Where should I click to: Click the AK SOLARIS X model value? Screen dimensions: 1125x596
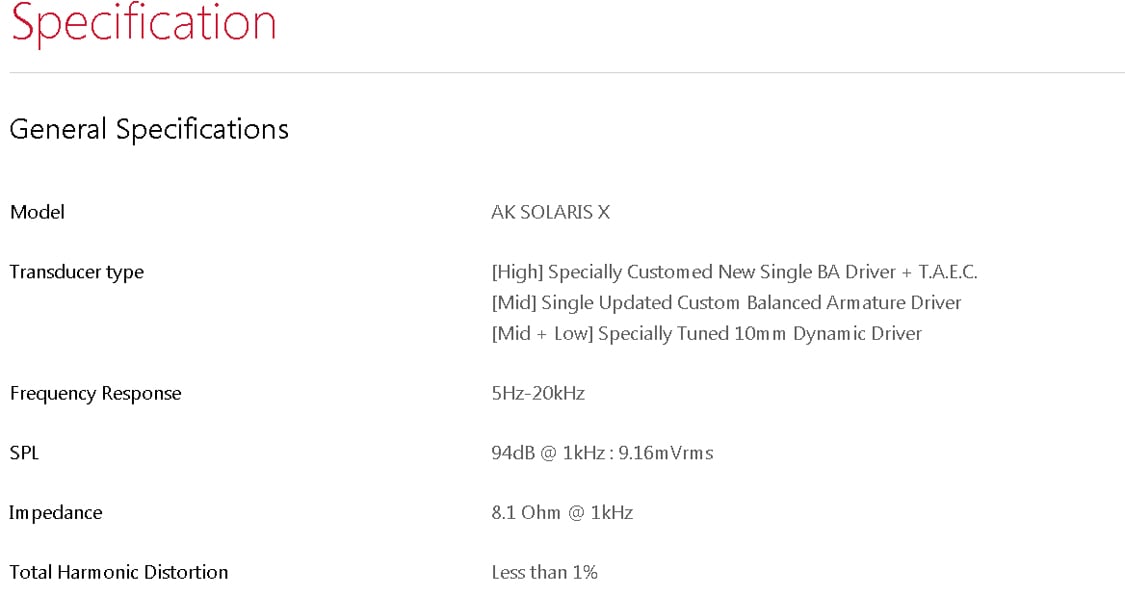[550, 212]
